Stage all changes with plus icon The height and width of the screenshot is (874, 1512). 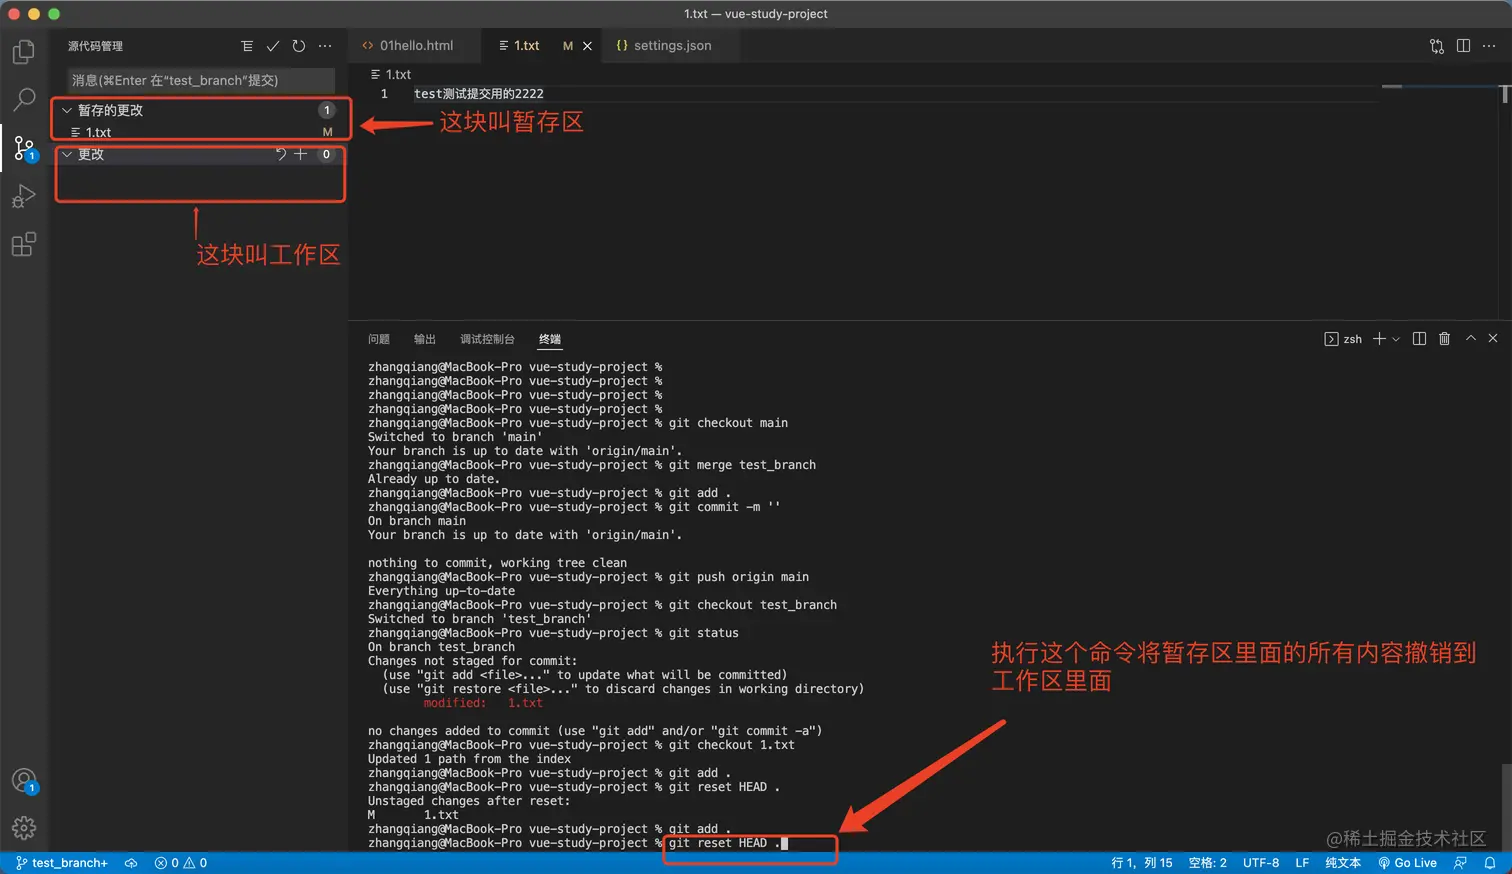[300, 154]
